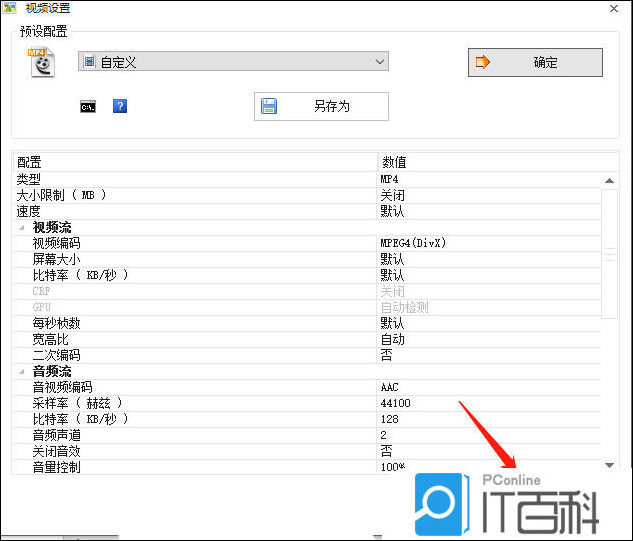Screen dimensions: 633x541
Task: Collapse the 视频流 section
Action: click(22, 228)
